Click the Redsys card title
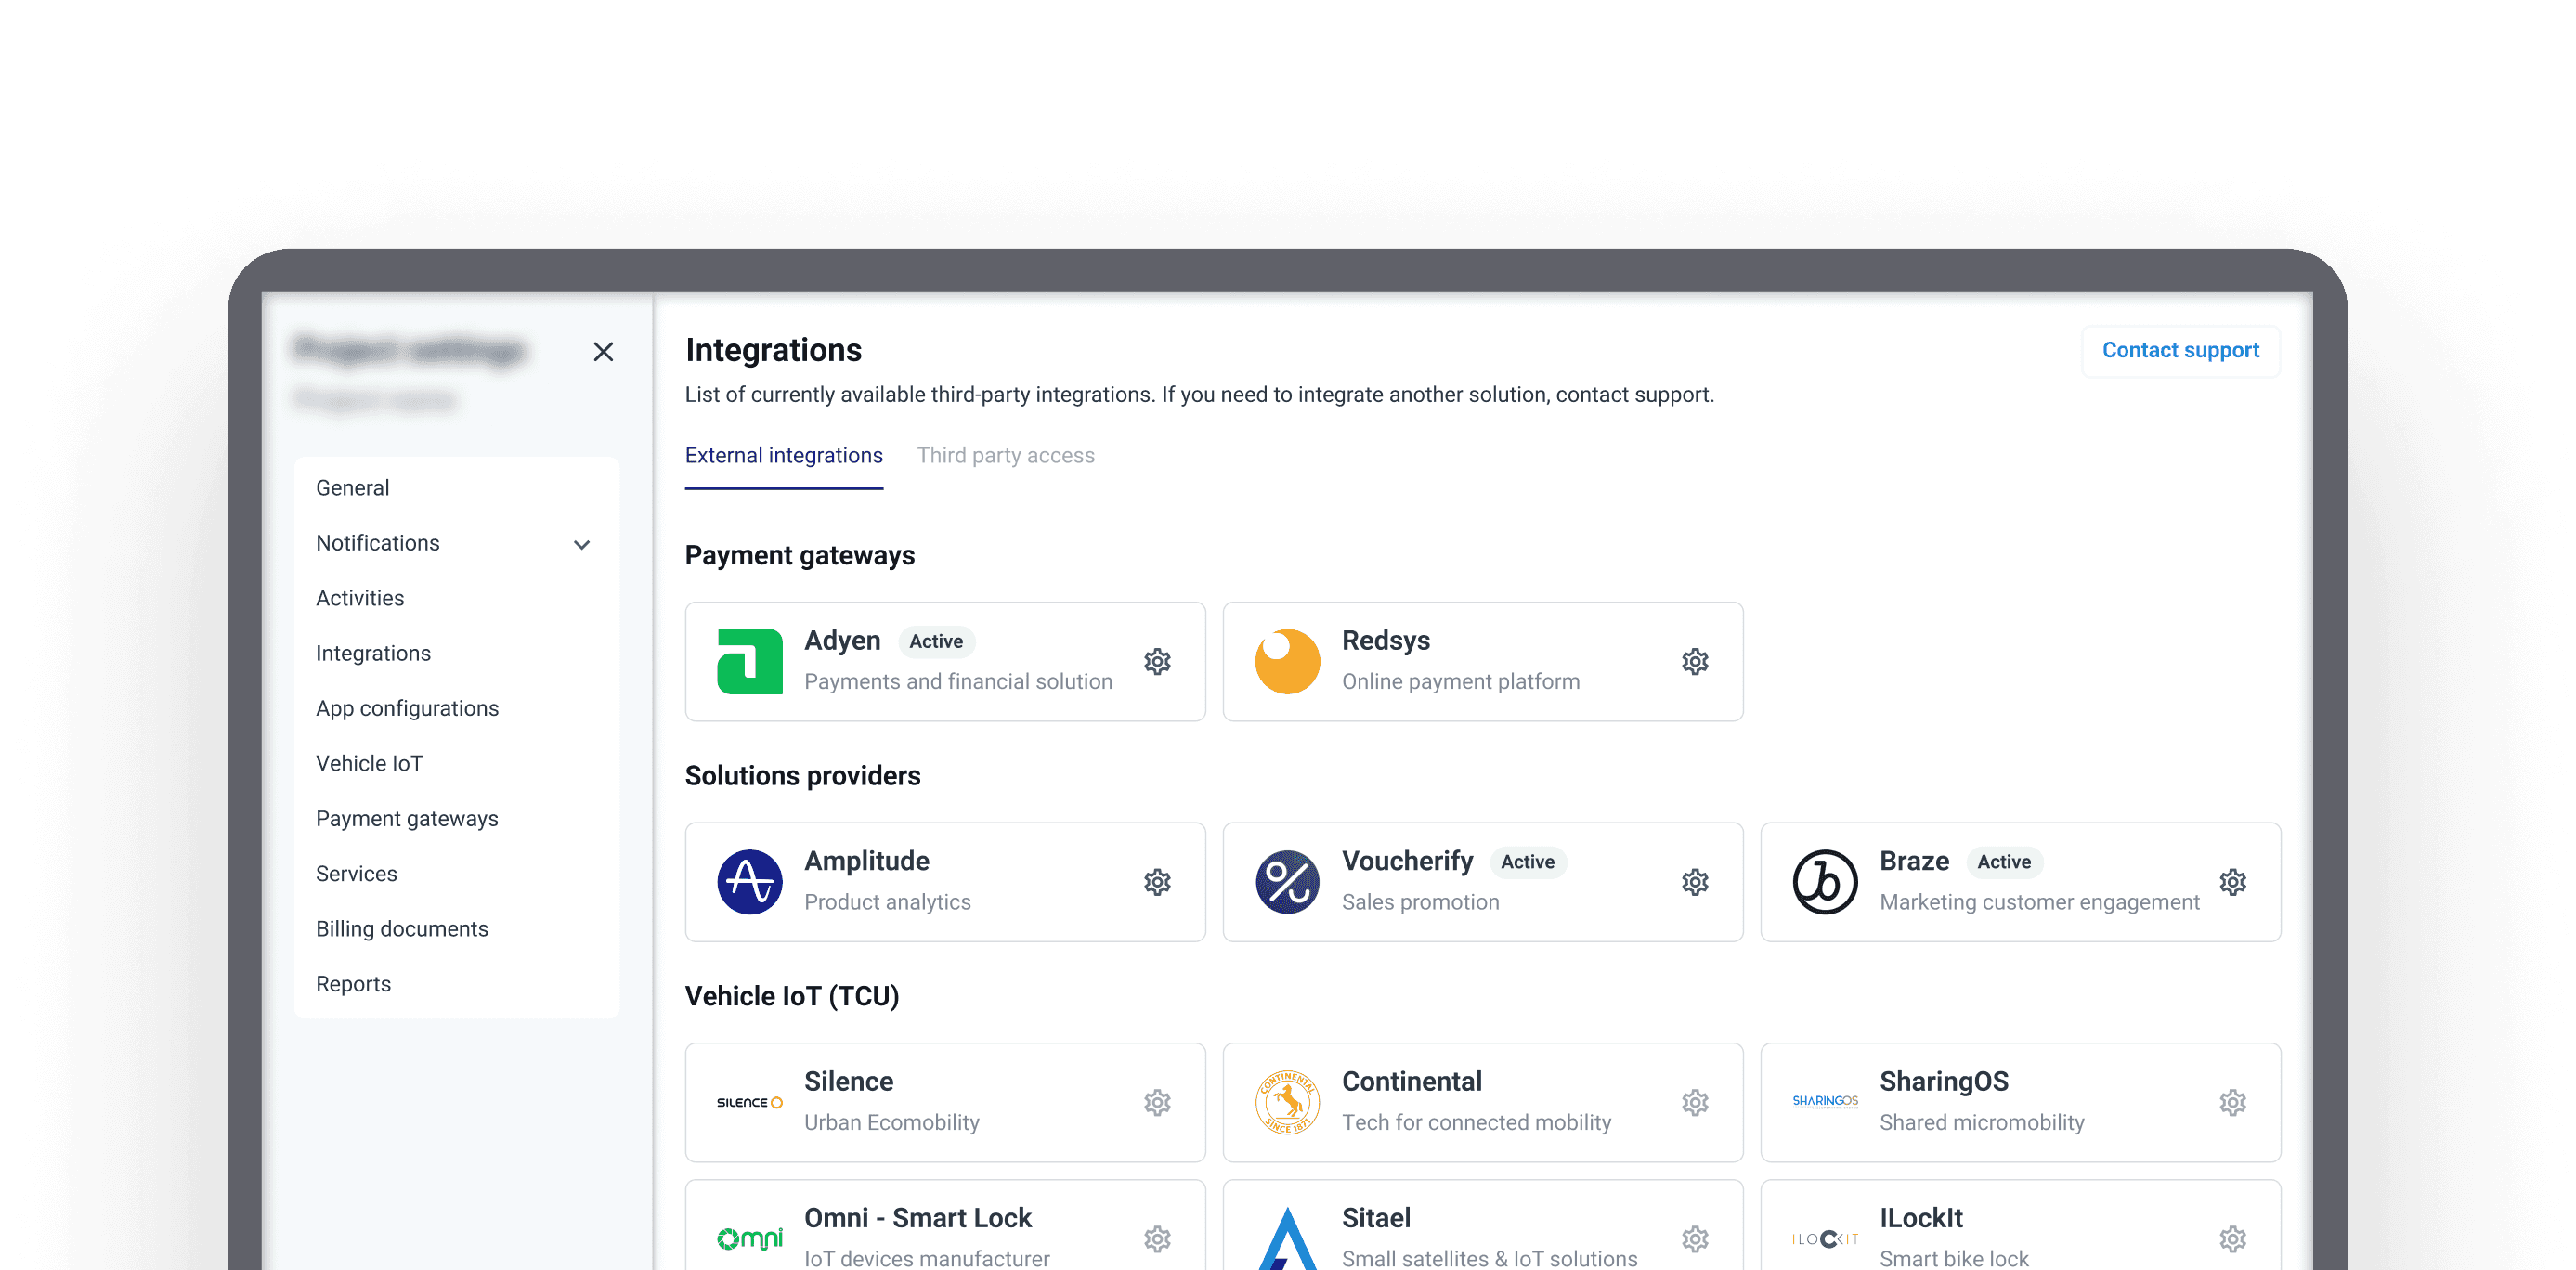 (x=1386, y=641)
